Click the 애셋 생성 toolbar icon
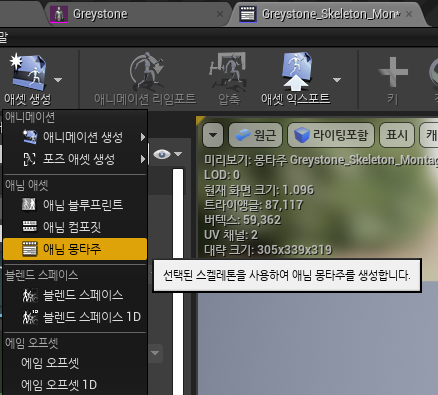Screen dimensions: 438x395 [x=28, y=72]
